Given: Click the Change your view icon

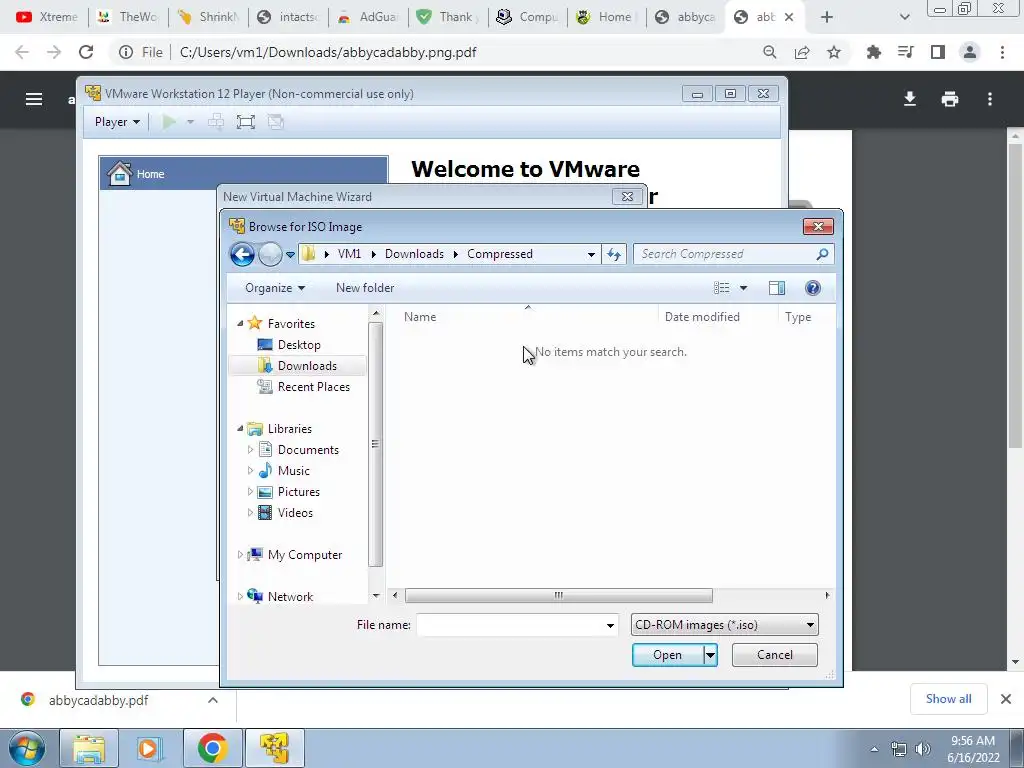Looking at the screenshot, I should tap(722, 288).
